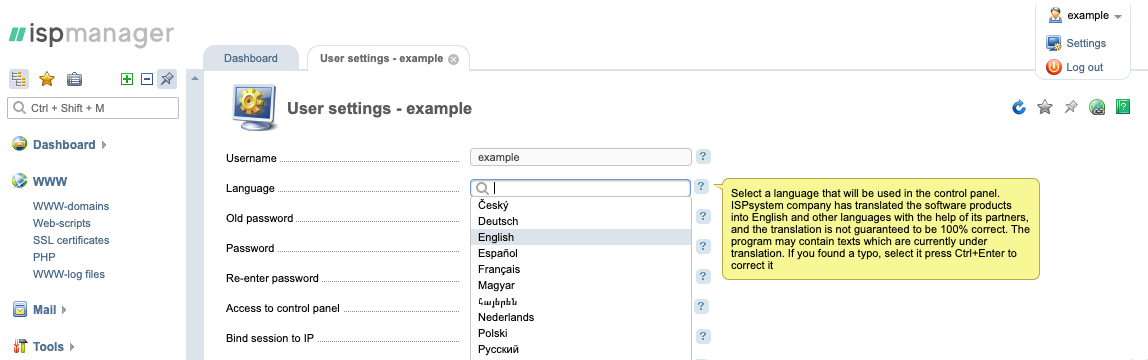
Task: Toggle the sidebar pin icon
Action: click(x=168, y=79)
